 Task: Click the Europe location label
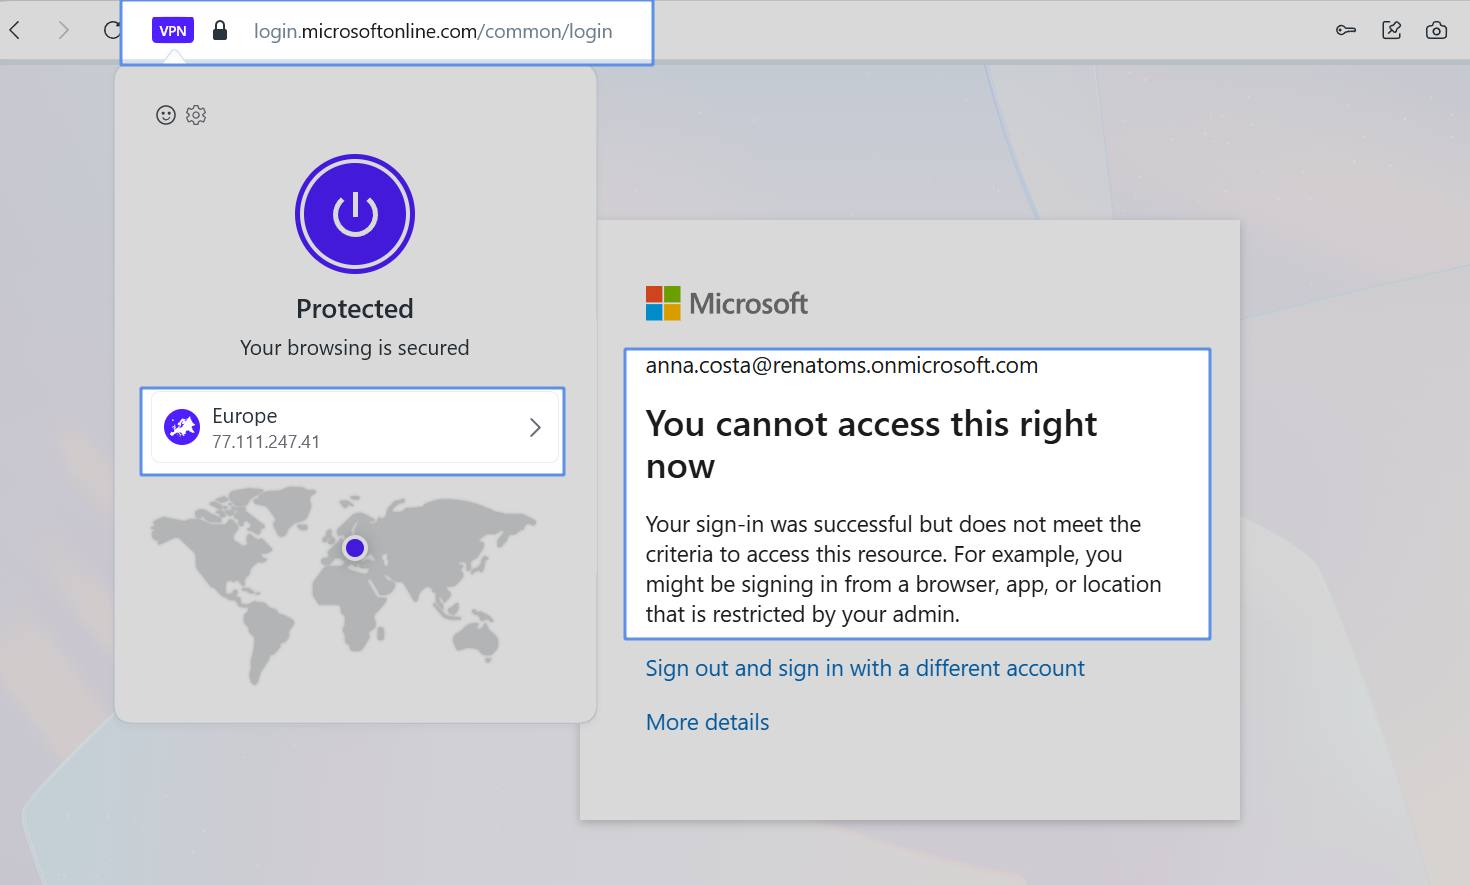(x=245, y=416)
